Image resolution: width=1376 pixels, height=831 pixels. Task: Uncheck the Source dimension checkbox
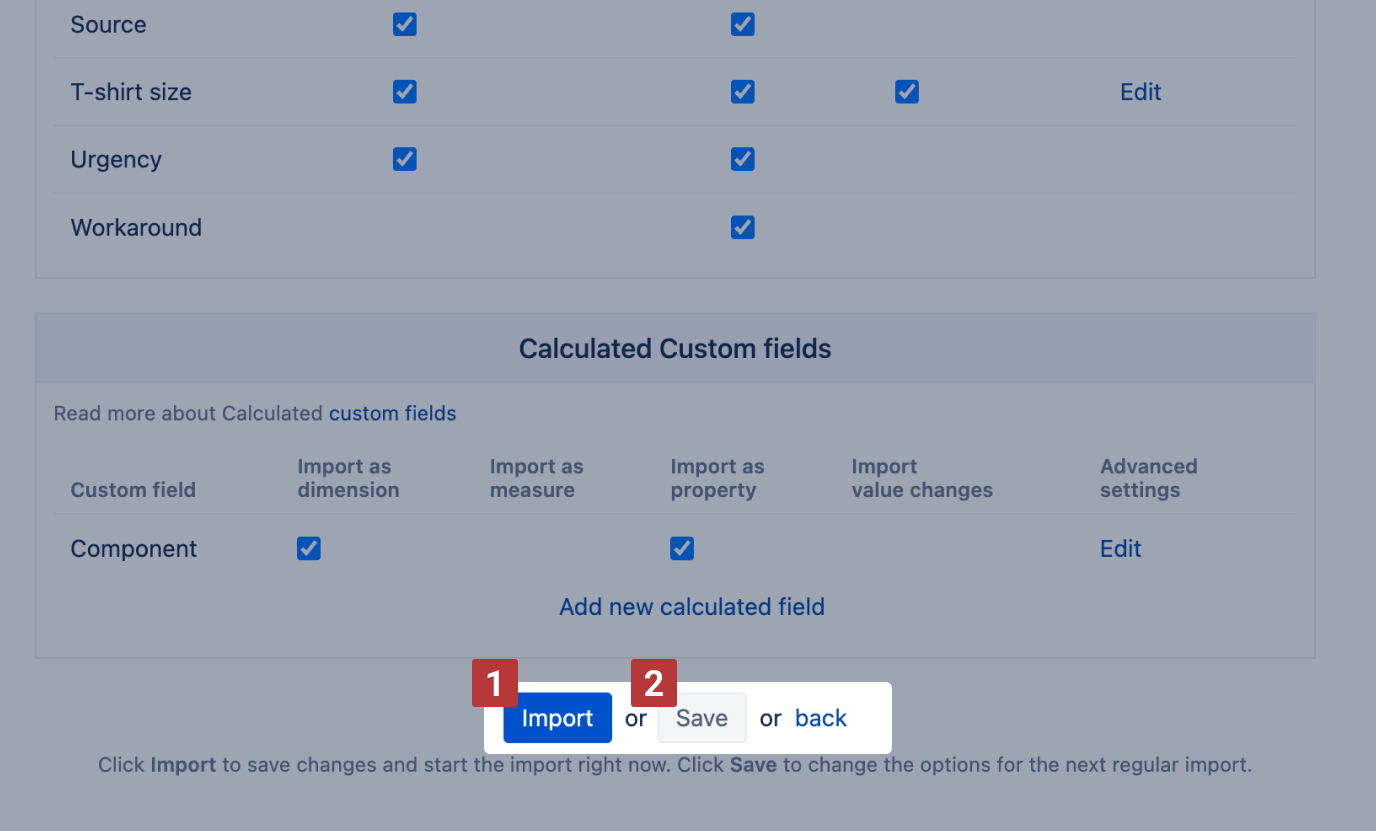404,23
